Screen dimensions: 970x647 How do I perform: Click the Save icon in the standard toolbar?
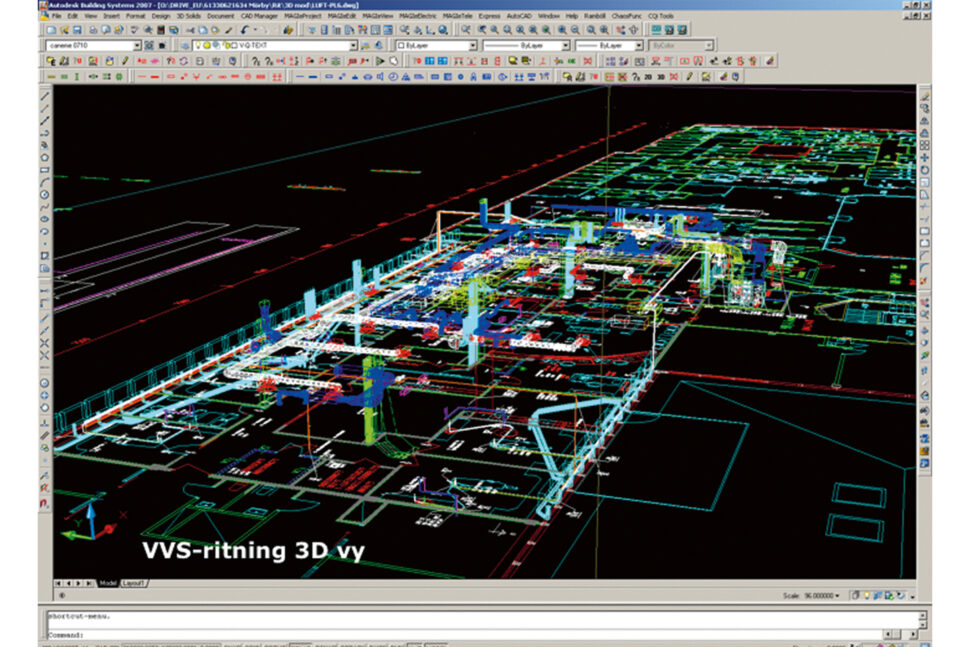point(78,31)
